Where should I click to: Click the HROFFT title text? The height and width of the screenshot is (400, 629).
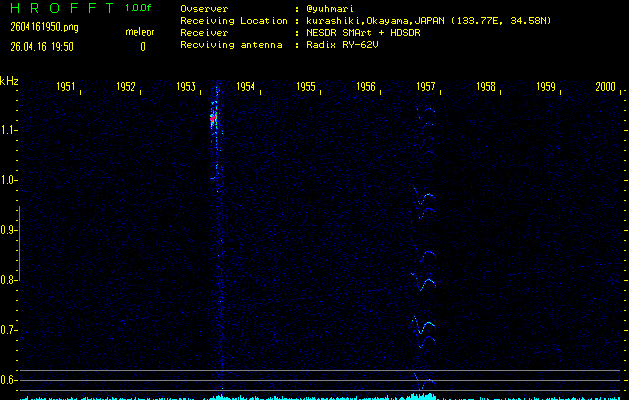point(55,8)
